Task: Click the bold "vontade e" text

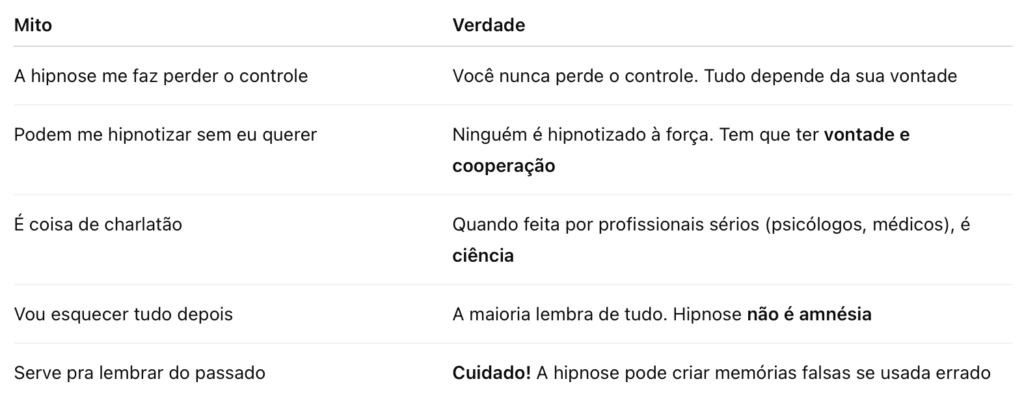Action: point(866,135)
